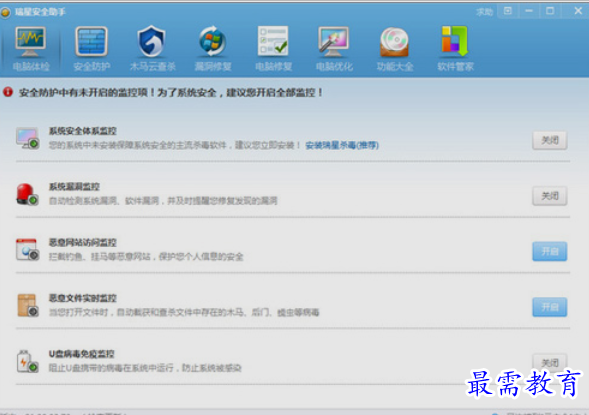
Task: Click the U盘病毒免疫监控 heading
Action: point(82,354)
